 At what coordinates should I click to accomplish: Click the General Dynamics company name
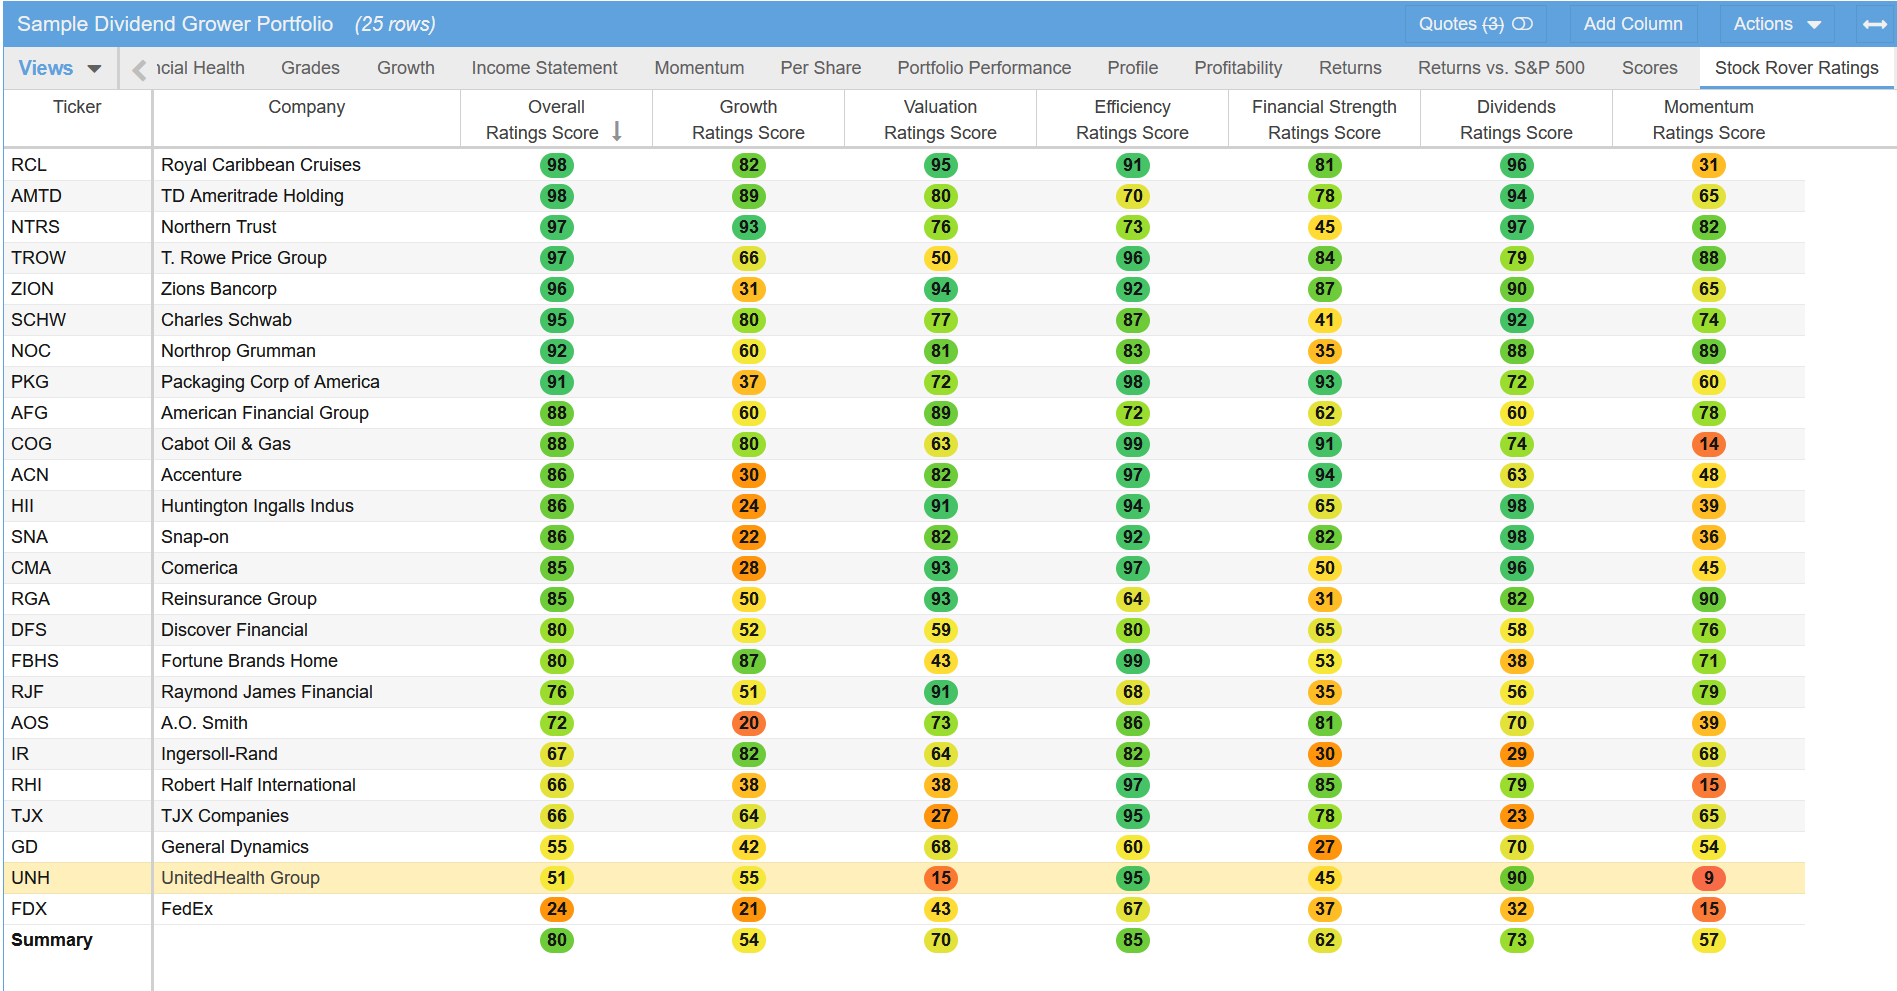pos(234,847)
